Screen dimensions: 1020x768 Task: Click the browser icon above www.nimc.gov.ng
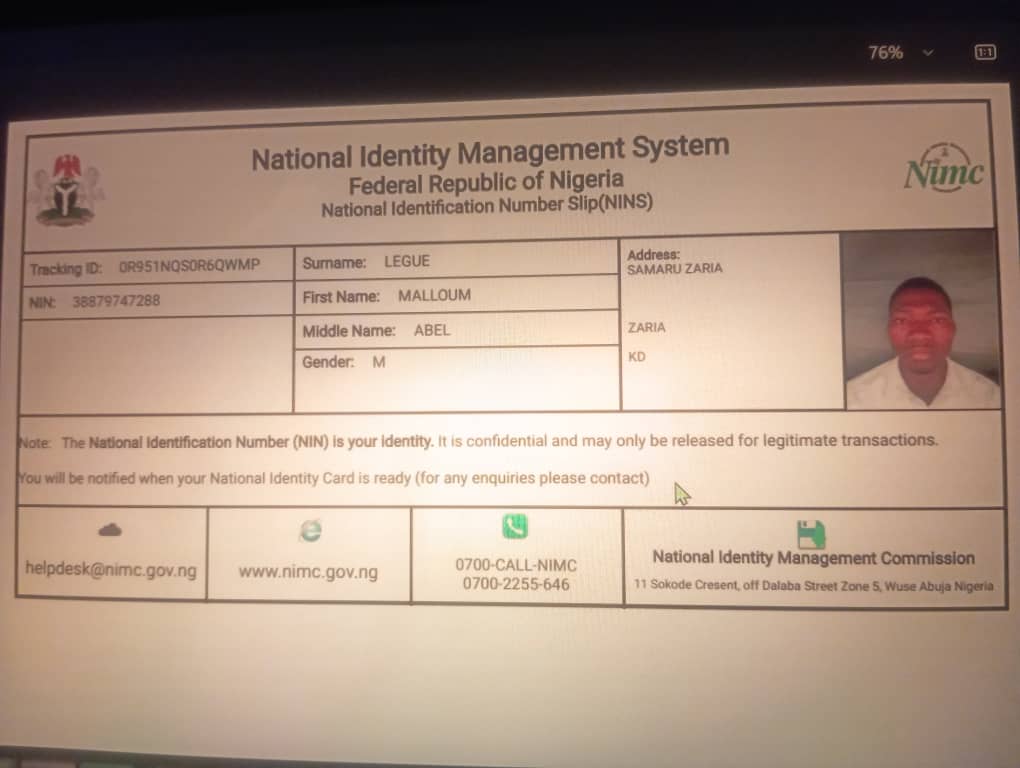click(311, 531)
